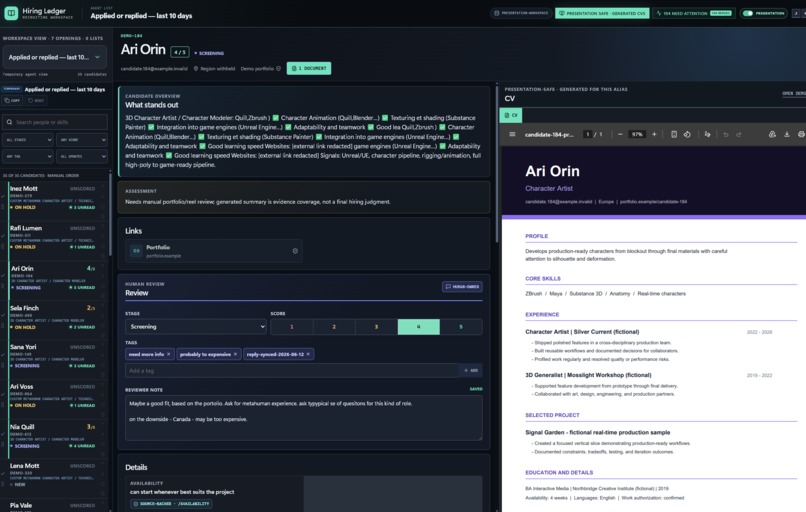The width and height of the screenshot is (806, 512).
Task: Click the candidate.184@example.invalid email text
Action: tap(155, 68)
